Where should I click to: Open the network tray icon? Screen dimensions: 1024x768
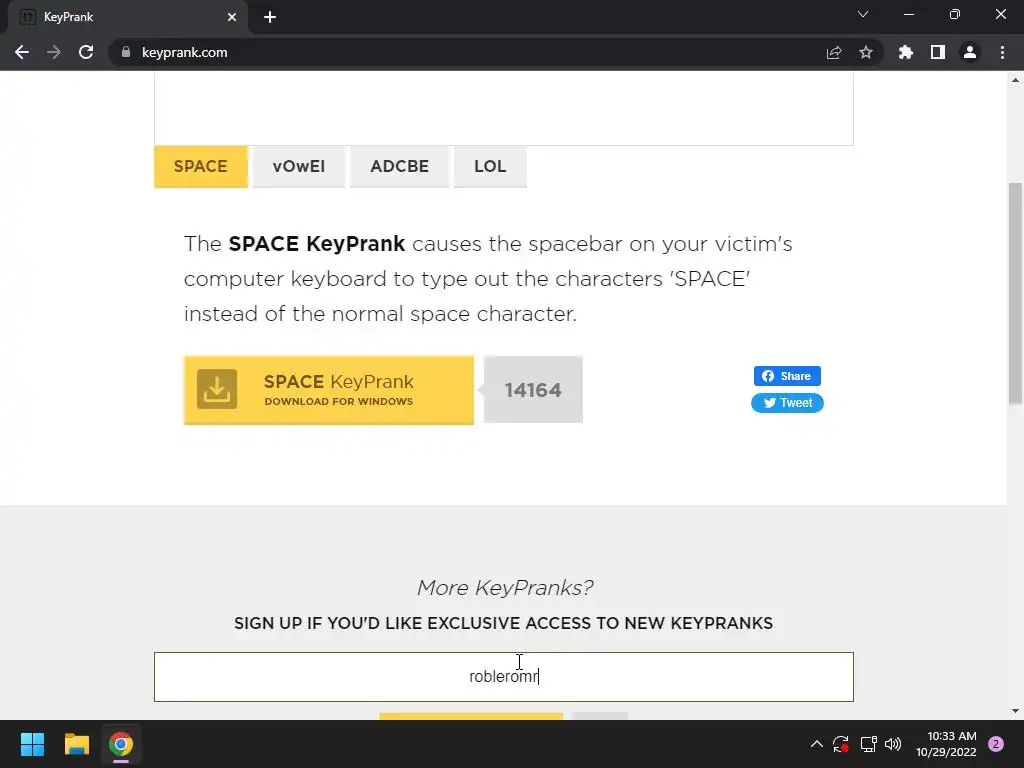868,744
